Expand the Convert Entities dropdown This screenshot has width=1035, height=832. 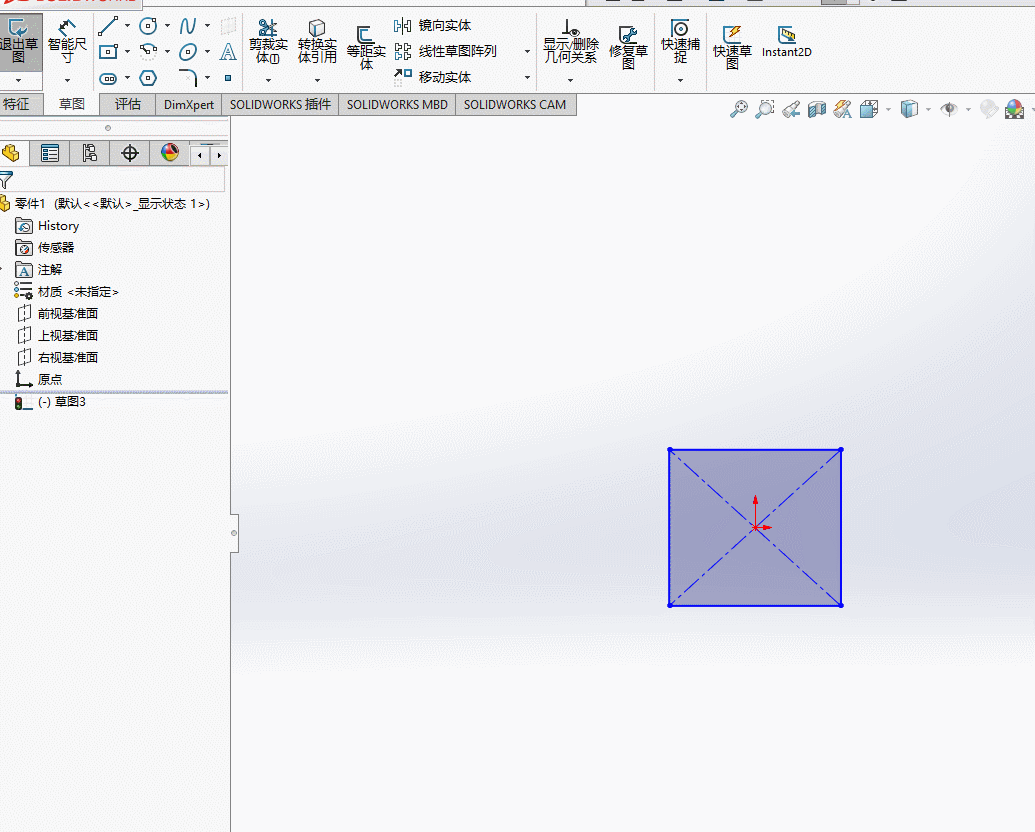click(317, 81)
